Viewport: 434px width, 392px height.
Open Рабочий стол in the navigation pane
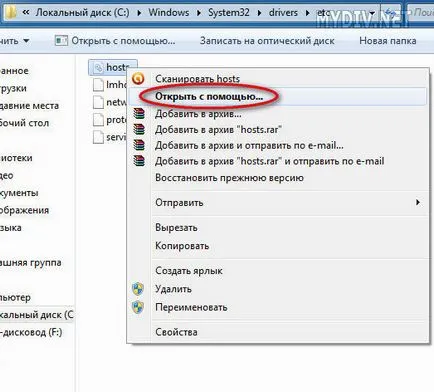pyautogui.click(x=24, y=123)
